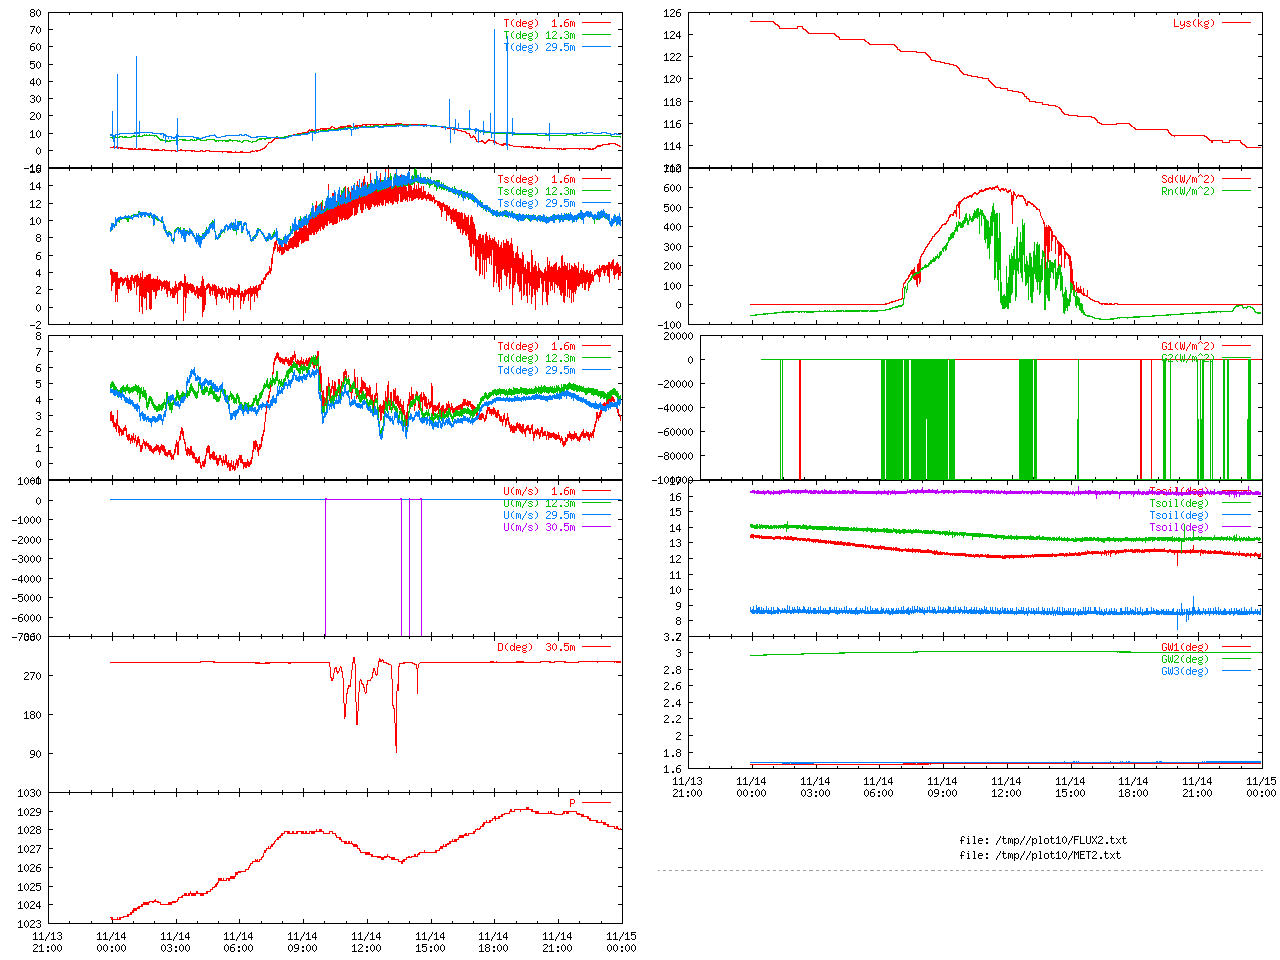Screen dimensions: 1280x960
Task: Click the 600 tick on radiation axis
Action: click(671, 188)
